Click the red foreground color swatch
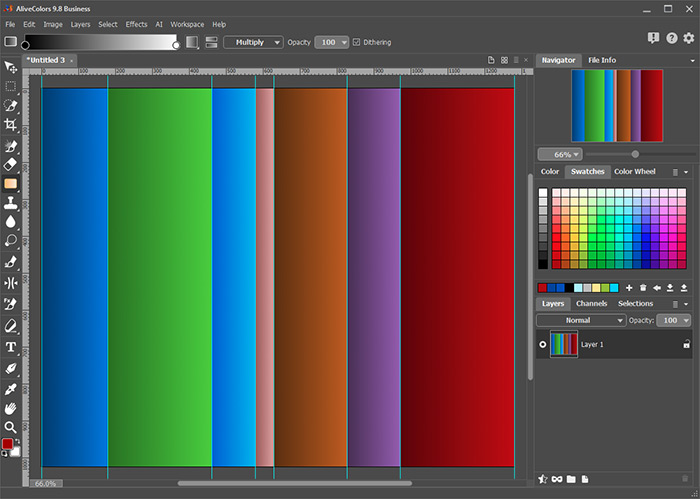 8,443
